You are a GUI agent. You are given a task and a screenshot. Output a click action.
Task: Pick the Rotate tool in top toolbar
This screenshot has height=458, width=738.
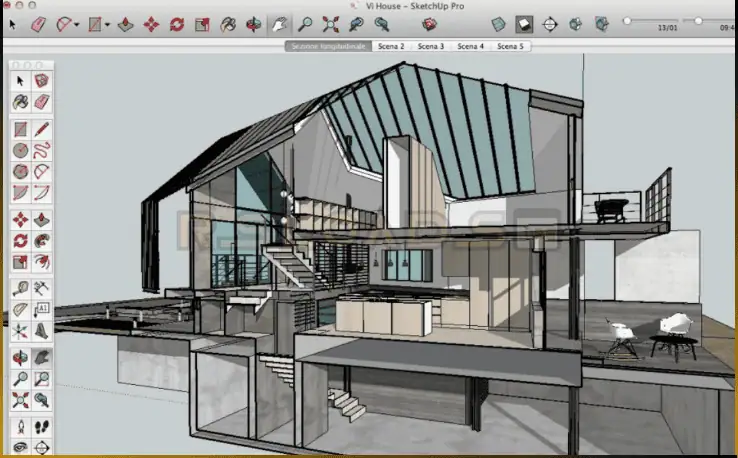click(177, 24)
